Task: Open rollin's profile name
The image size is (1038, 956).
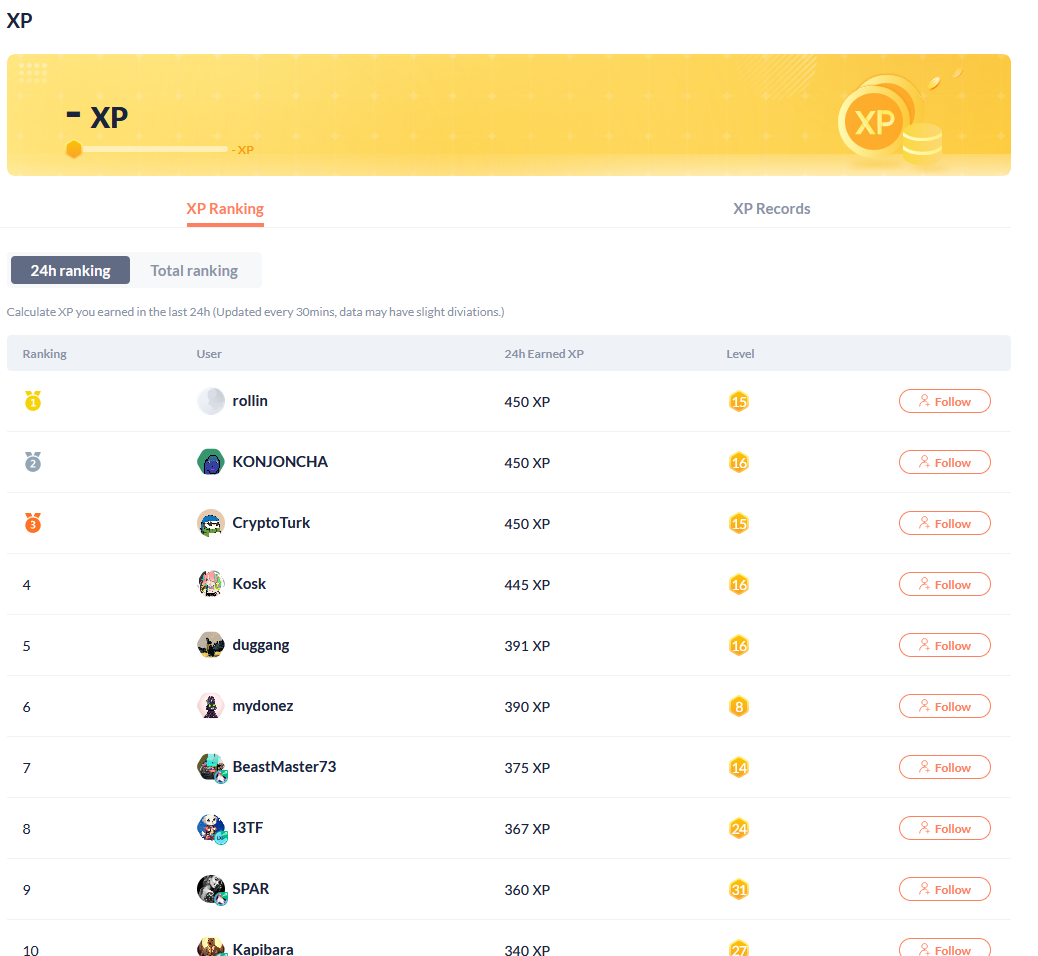Action: coord(250,401)
